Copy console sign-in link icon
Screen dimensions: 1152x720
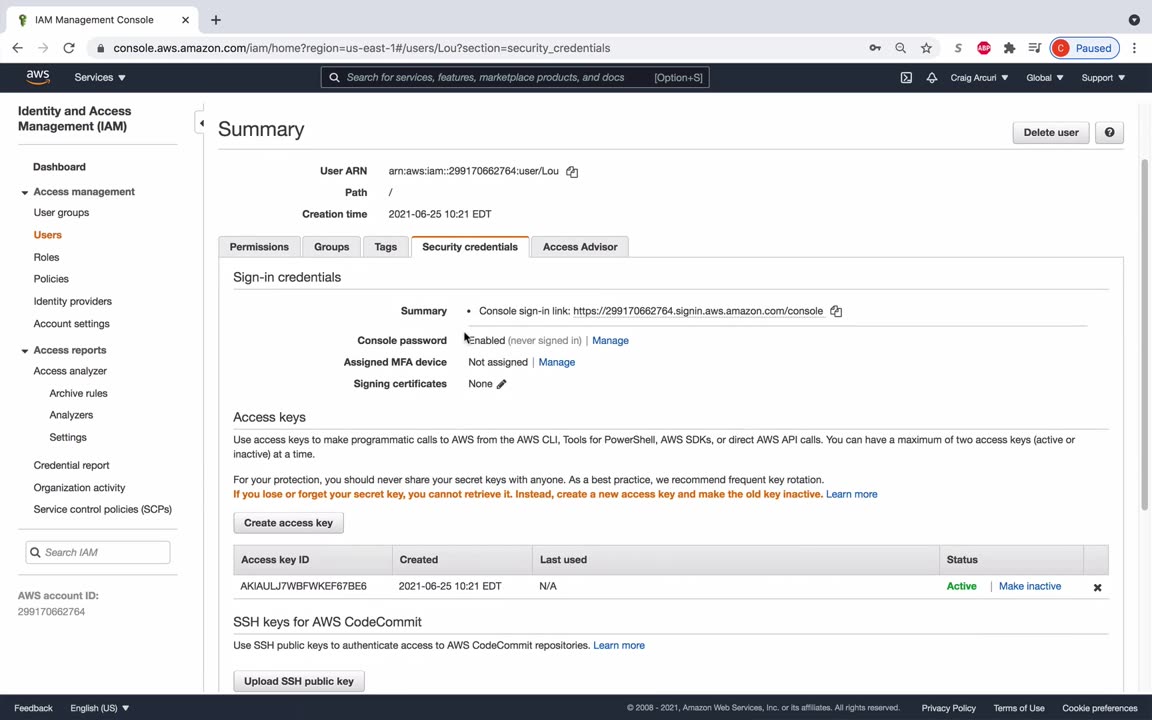pyautogui.click(x=836, y=311)
